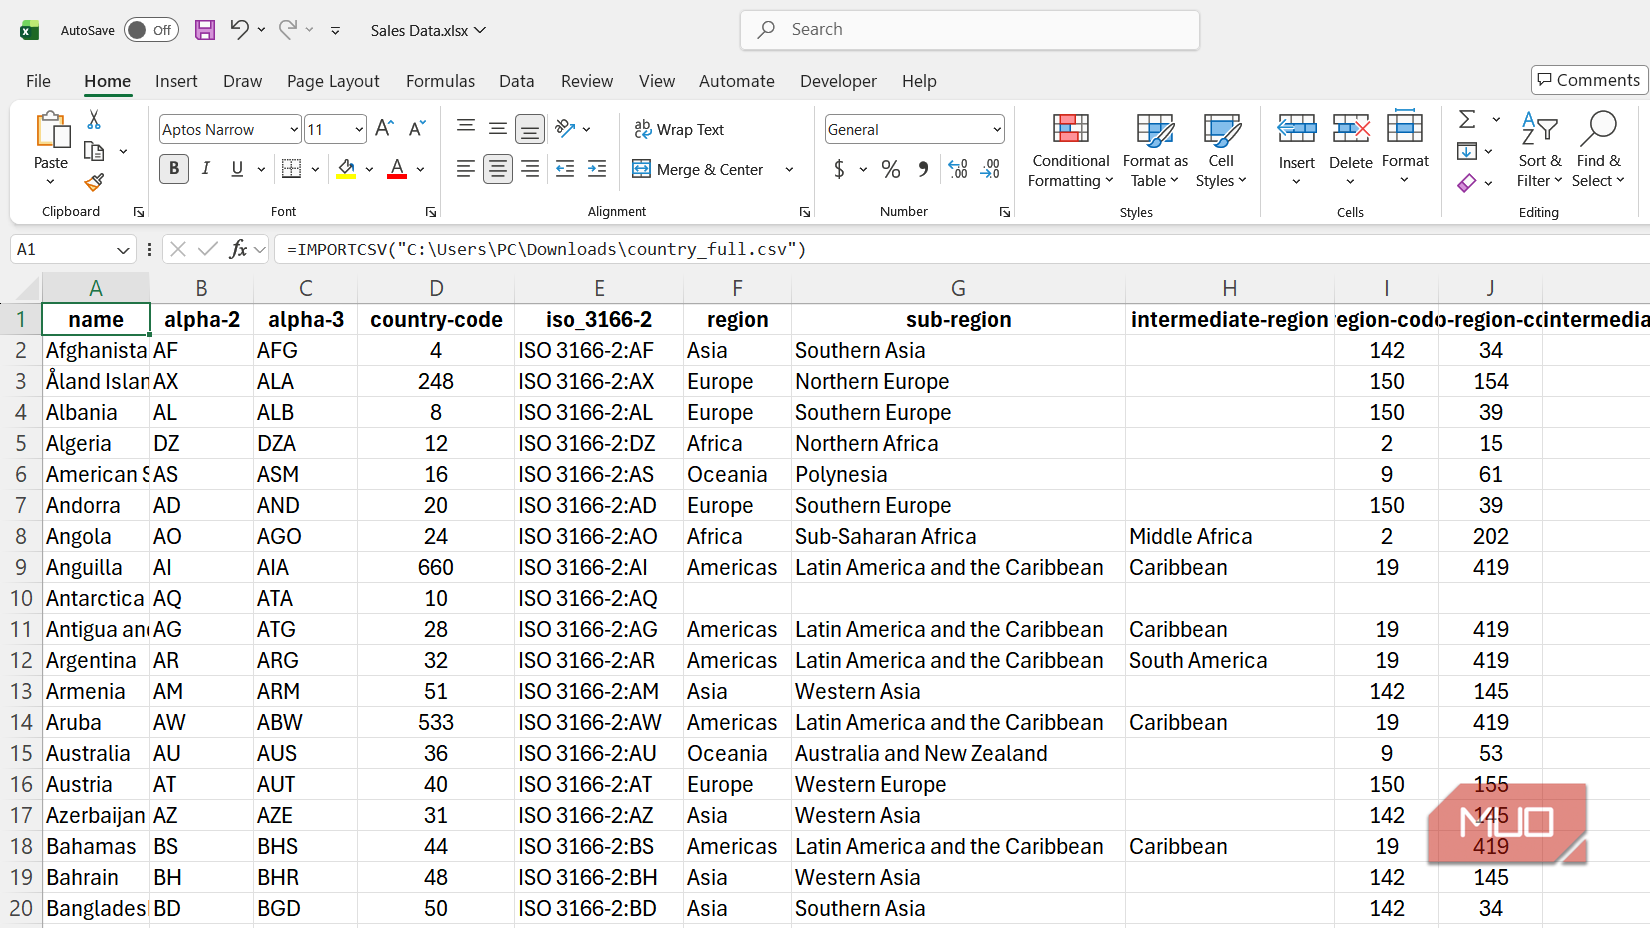Open the font name dropdown Aptos Narrow
Viewport: 1650px width, 928px height.
(294, 129)
